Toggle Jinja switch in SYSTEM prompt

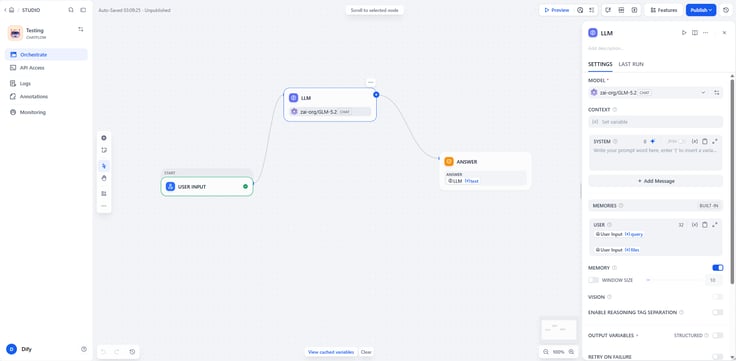pos(681,141)
